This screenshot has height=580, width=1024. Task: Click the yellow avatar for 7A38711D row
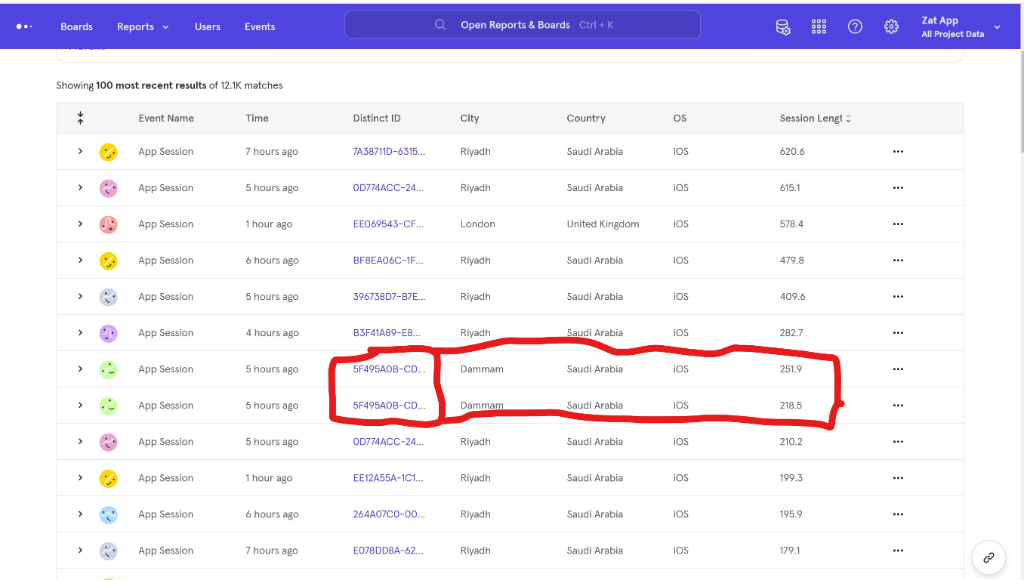[108, 152]
